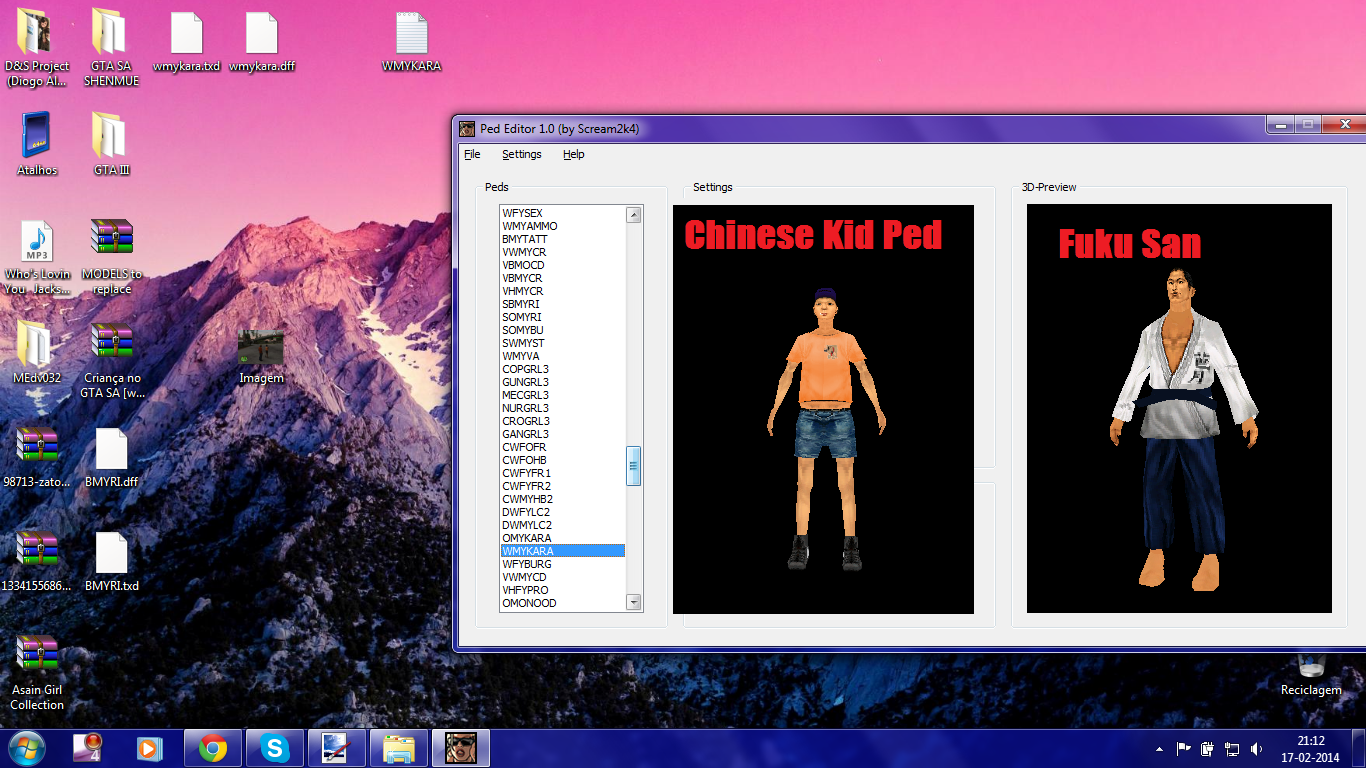1366x768 pixels.
Task: Click the Peds list scroll-up arrow
Action: tap(633, 214)
